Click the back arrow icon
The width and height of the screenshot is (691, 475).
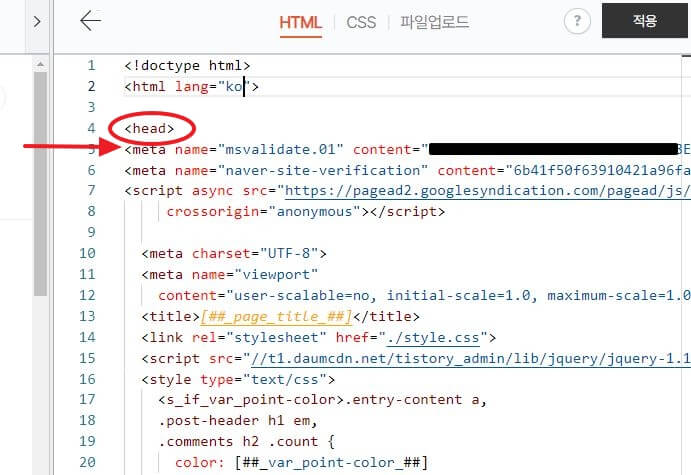point(91,21)
